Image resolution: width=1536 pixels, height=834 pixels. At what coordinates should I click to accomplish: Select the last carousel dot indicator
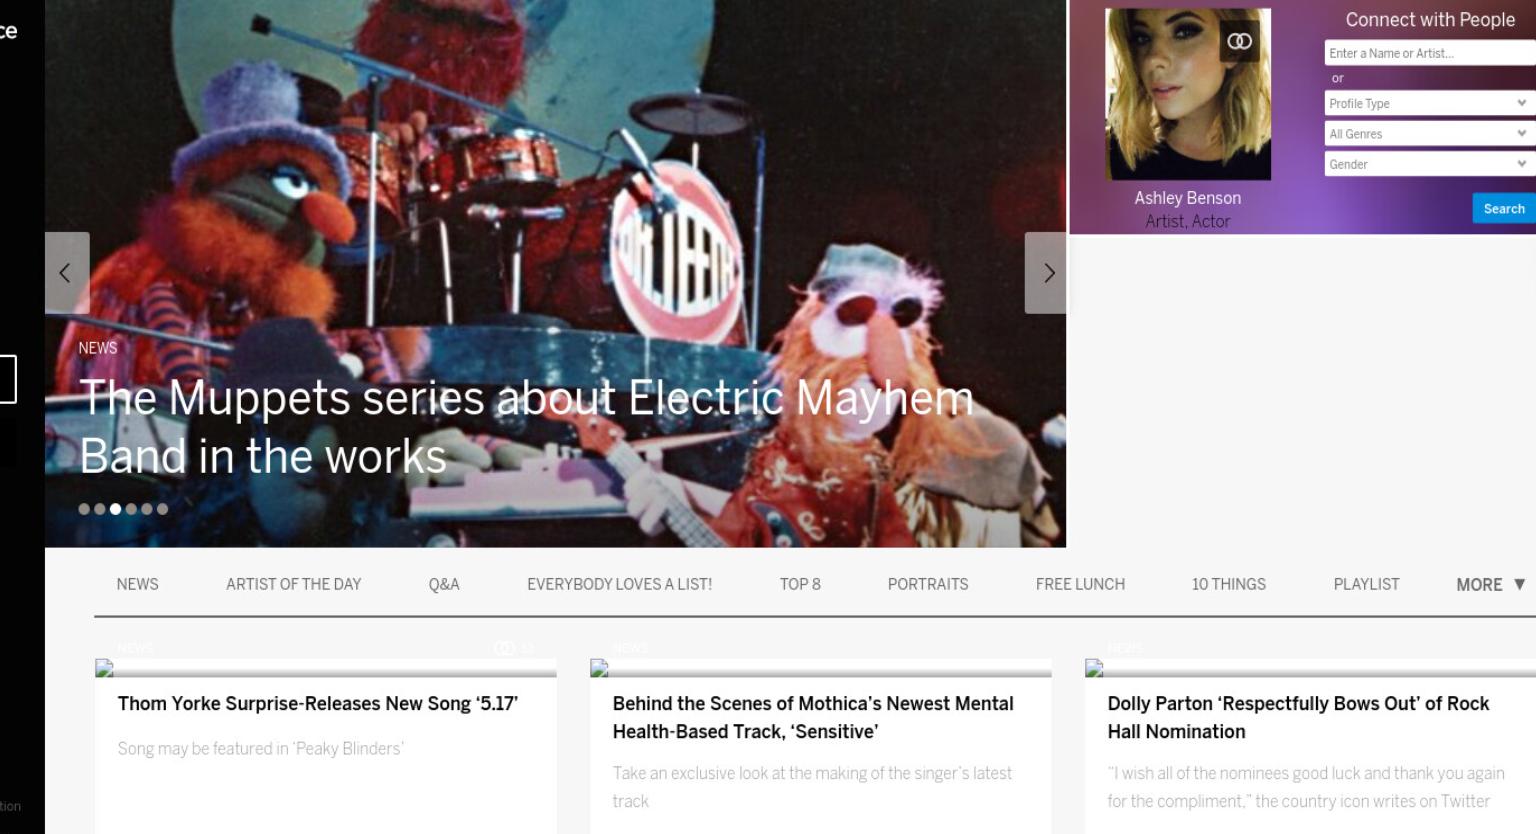point(162,509)
